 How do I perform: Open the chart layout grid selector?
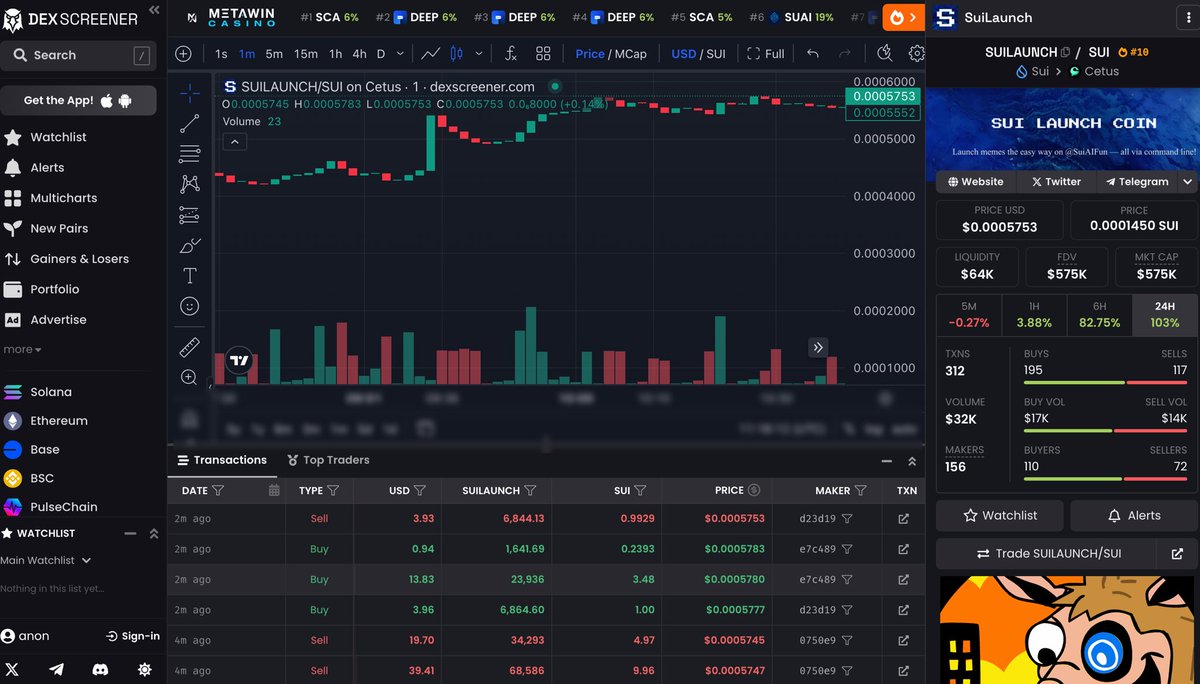point(543,54)
